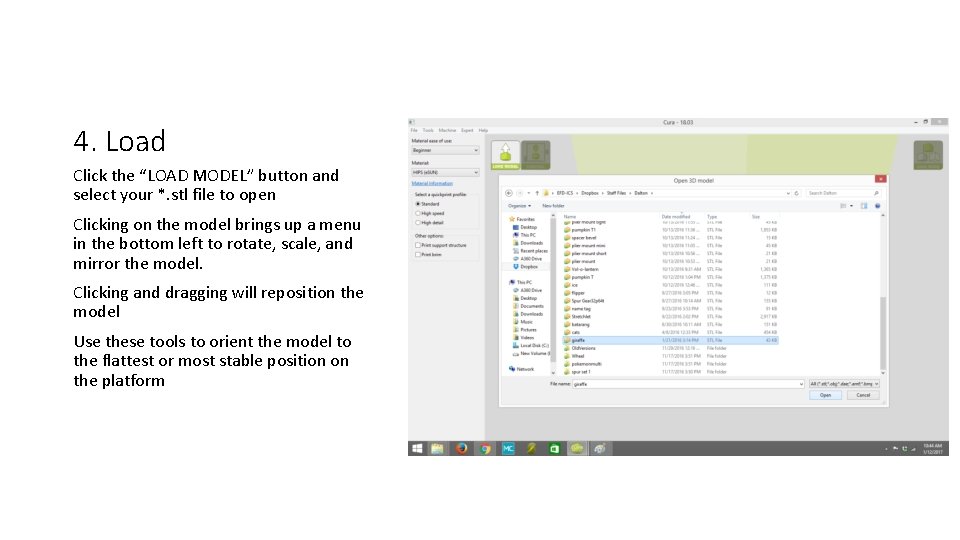The height and width of the screenshot is (540, 960).
Task: Open the Help menu in Cura
Action: coord(483,130)
